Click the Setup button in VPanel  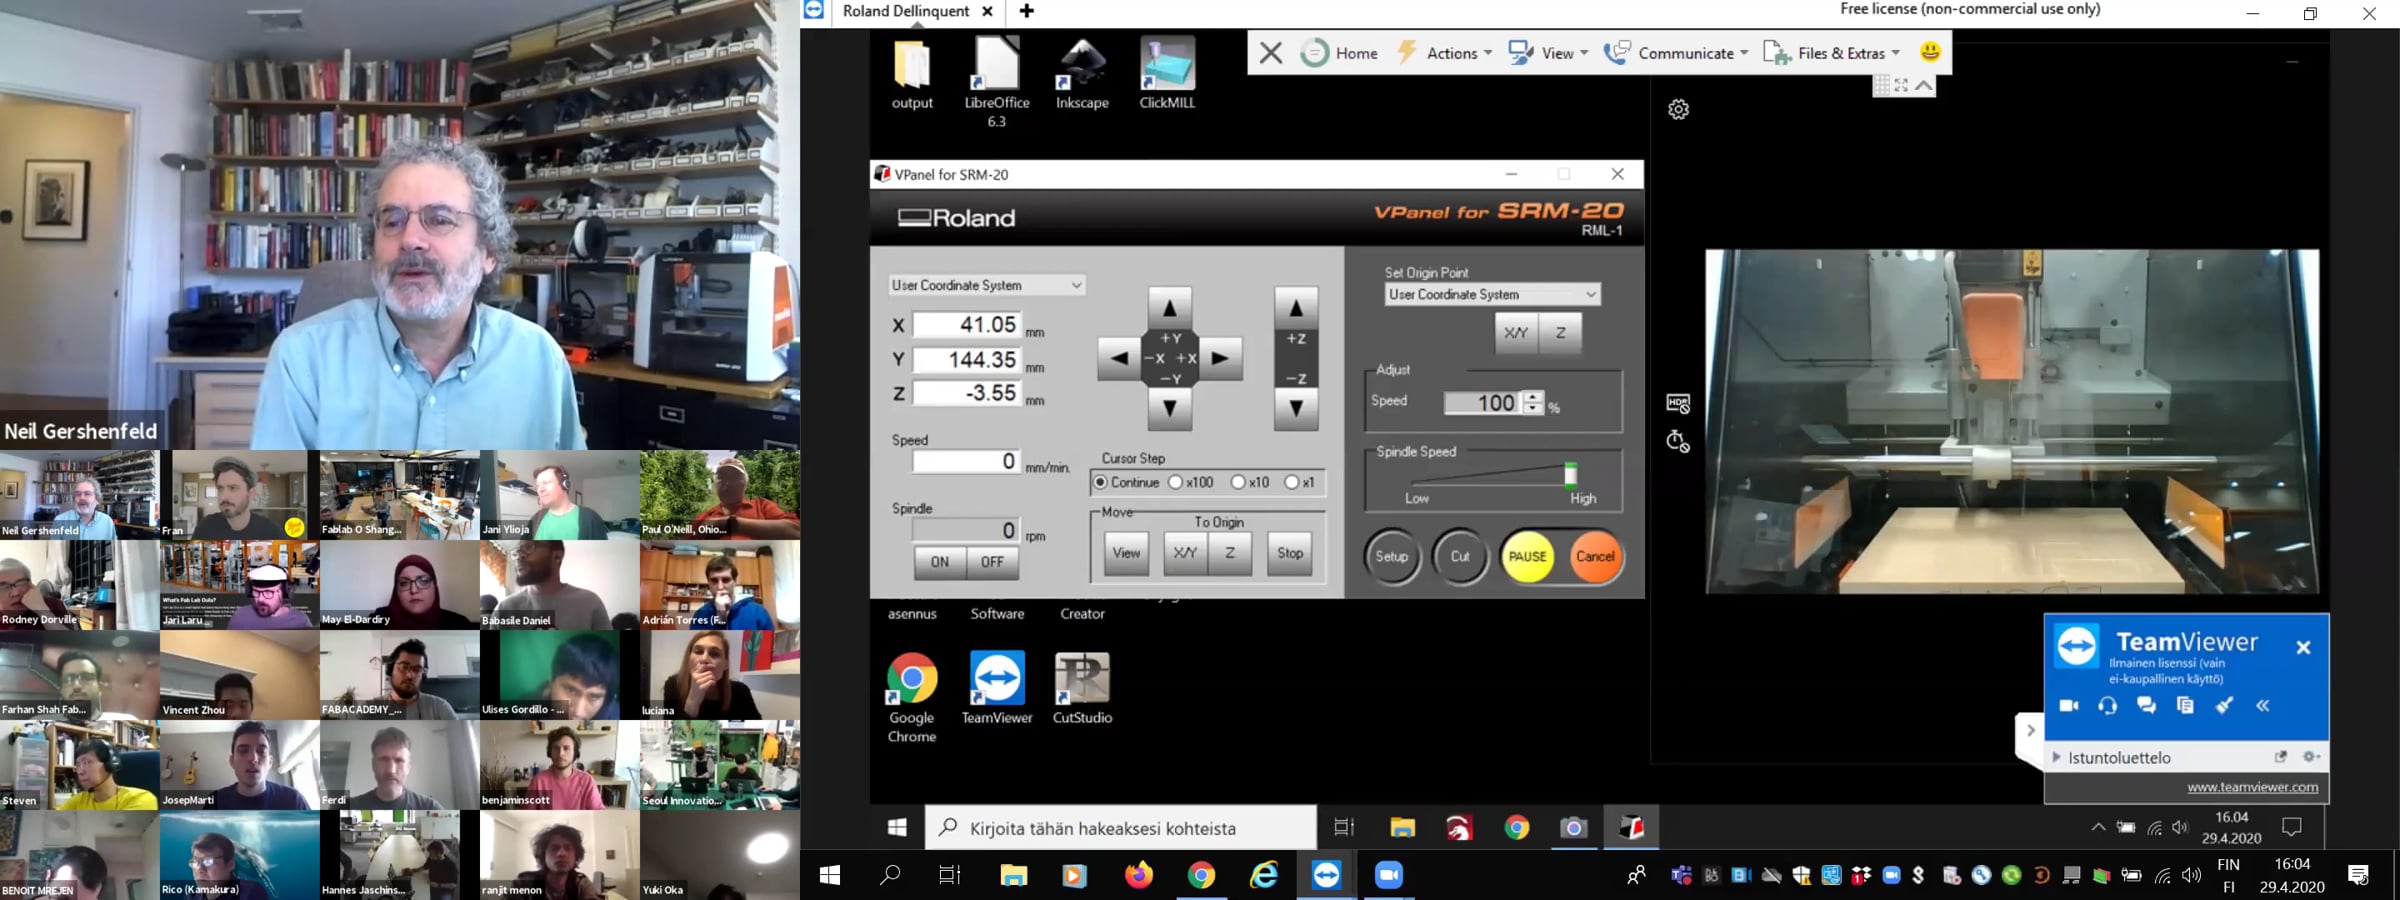pos(1392,556)
